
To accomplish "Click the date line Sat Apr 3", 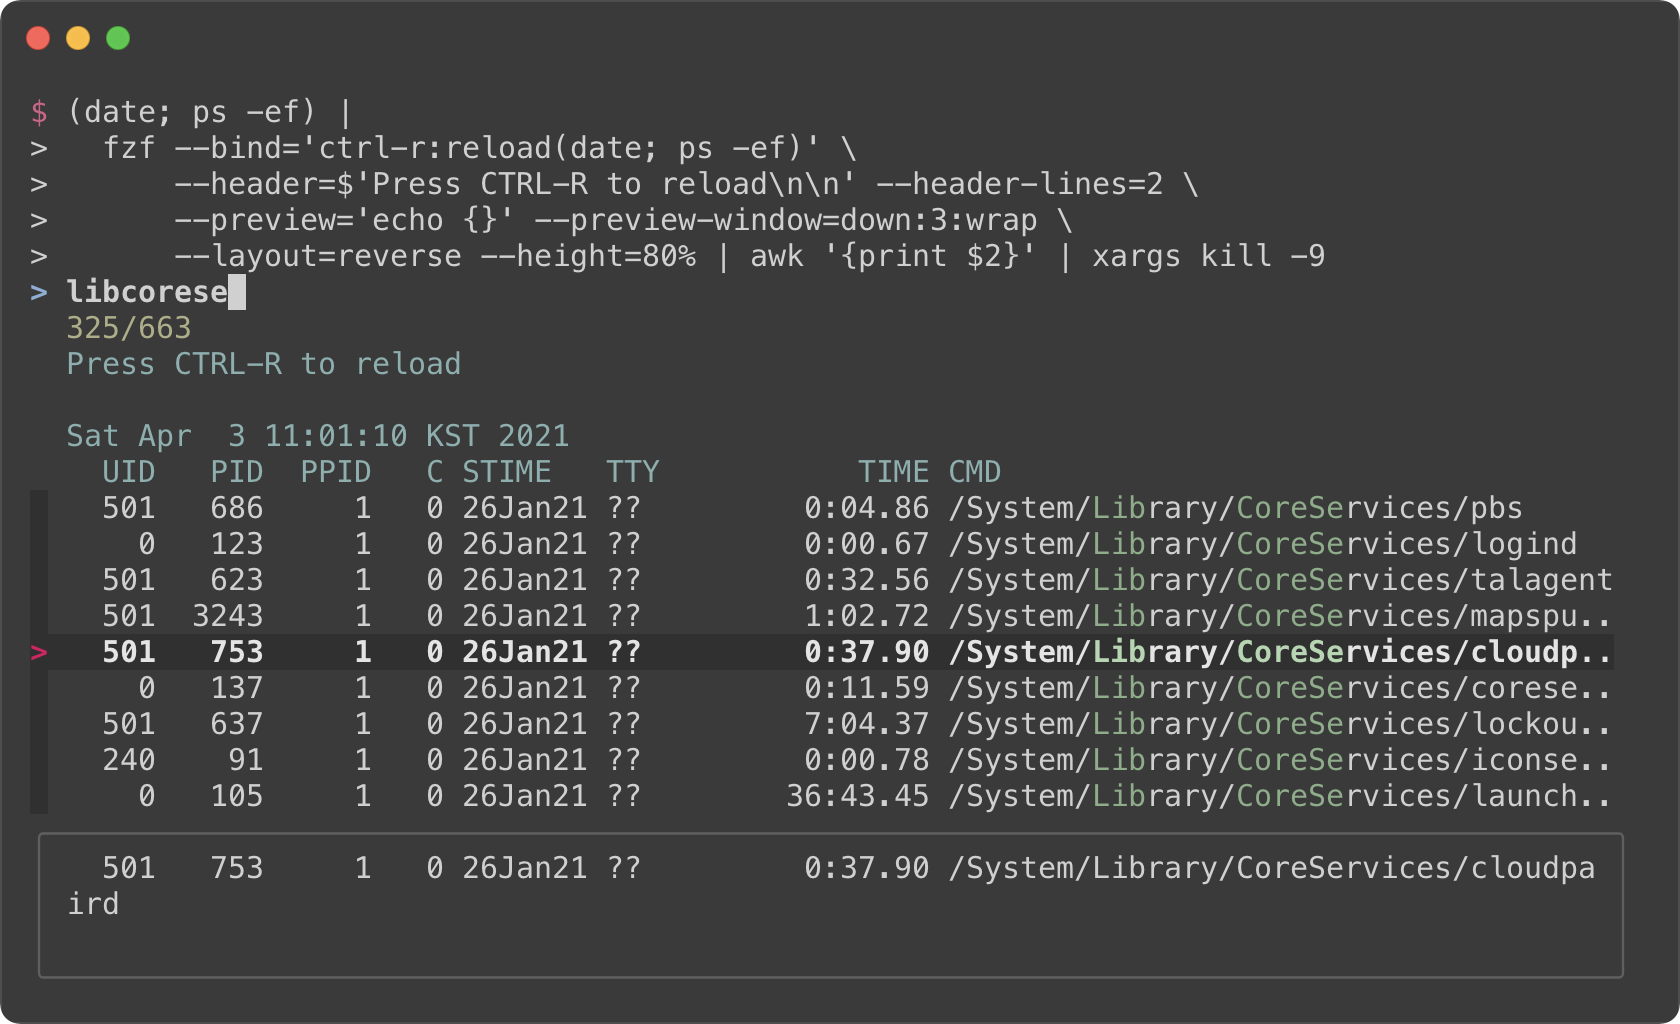I will pyautogui.click(x=318, y=436).
